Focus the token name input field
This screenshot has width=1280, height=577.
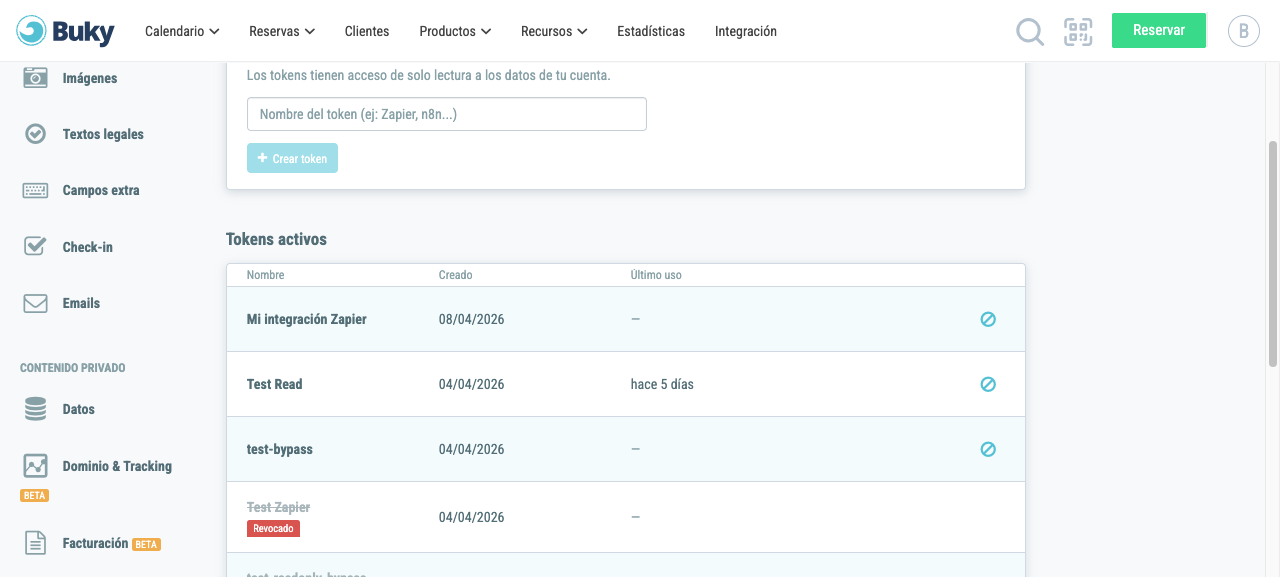pyautogui.click(x=447, y=114)
